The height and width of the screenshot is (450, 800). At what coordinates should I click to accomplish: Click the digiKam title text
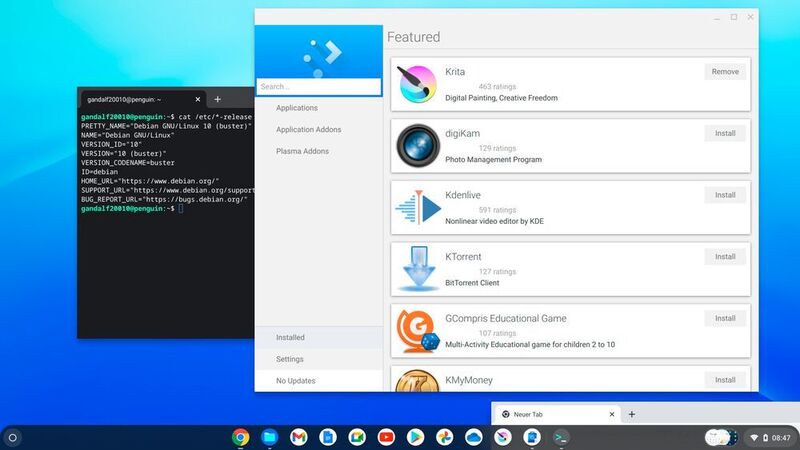point(462,134)
